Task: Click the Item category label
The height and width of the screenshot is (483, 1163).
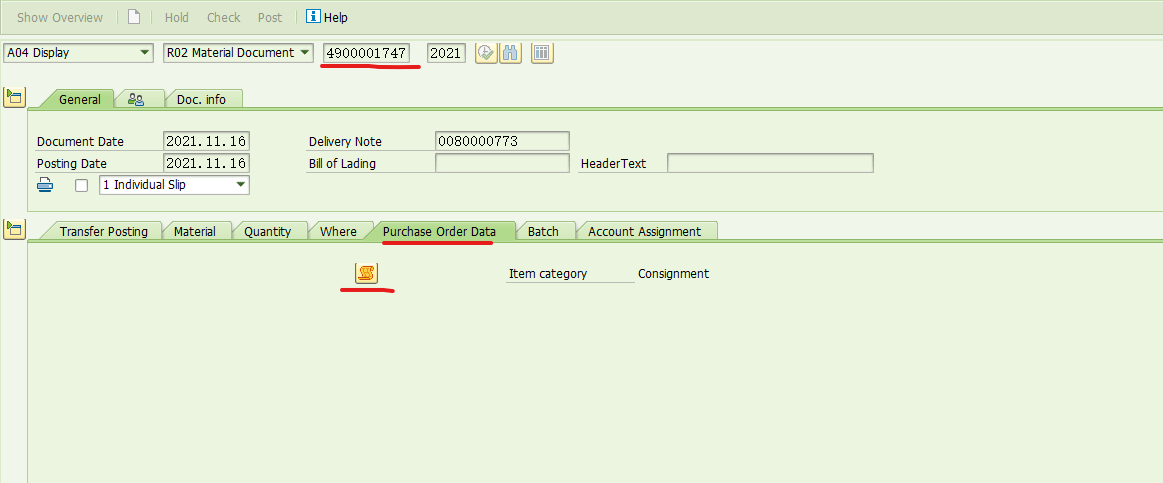Action: 548,274
